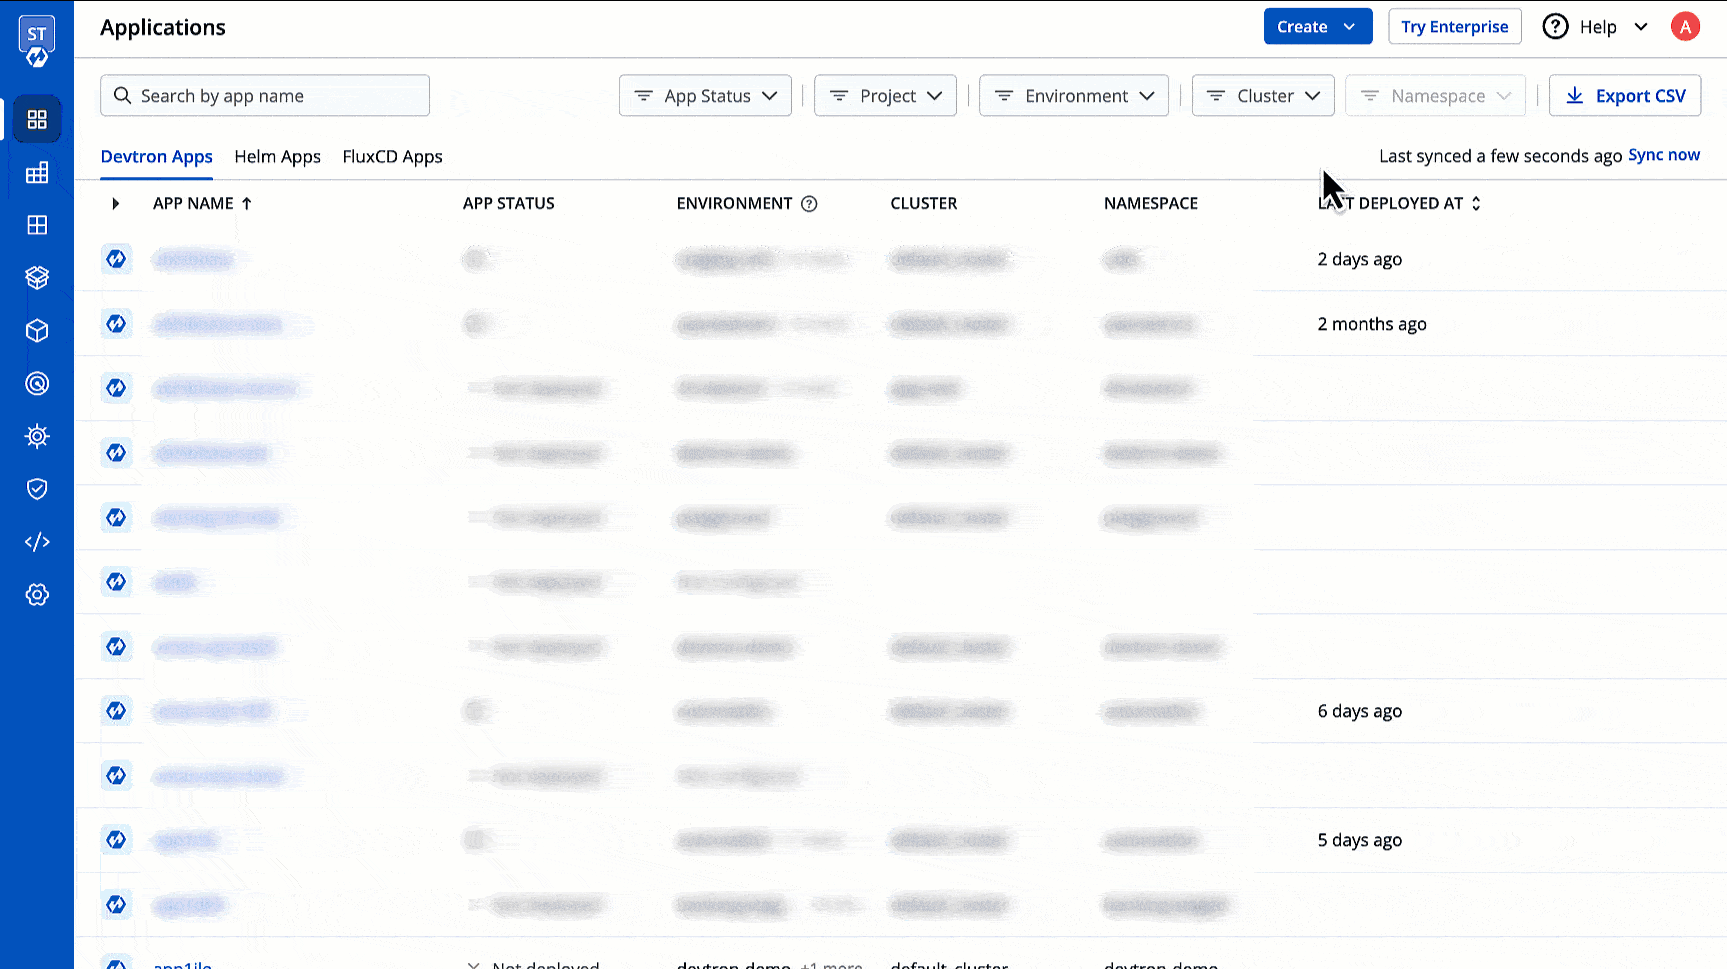Open Global Configurations gear icon at sidebar bottom
This screenshot has width=1727, height=969.
tap(37, 594)
